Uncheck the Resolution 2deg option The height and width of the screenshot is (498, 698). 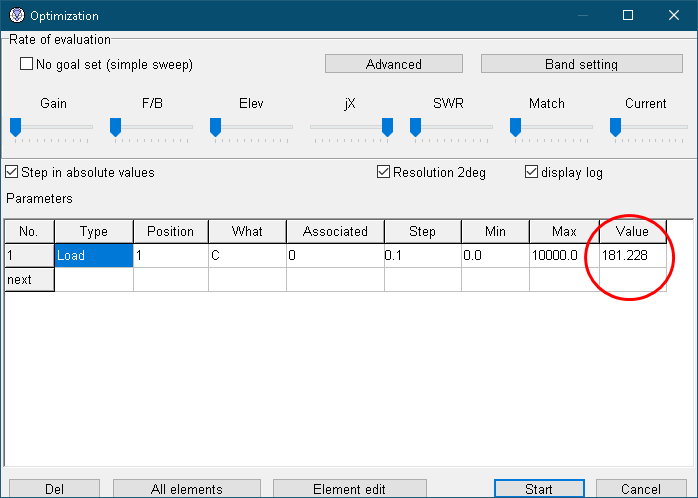click(383, 172)
